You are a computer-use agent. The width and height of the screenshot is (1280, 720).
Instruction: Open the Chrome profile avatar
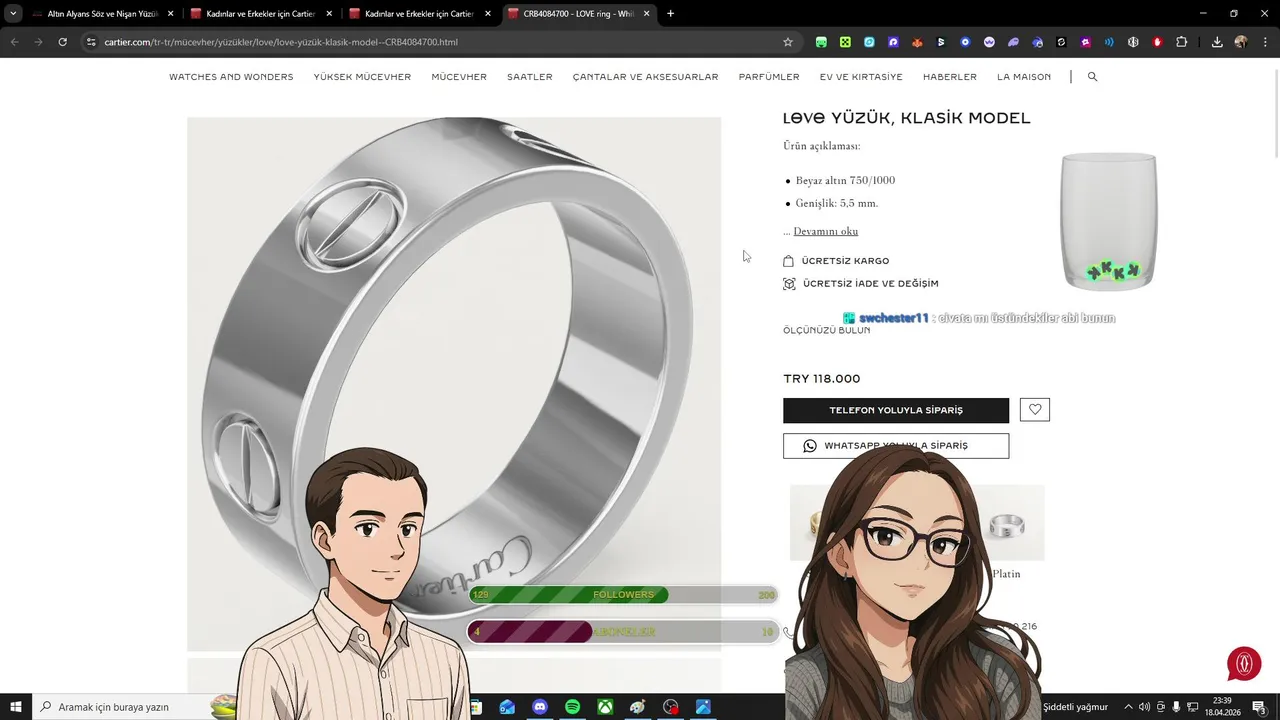(x=1241, y=42)
